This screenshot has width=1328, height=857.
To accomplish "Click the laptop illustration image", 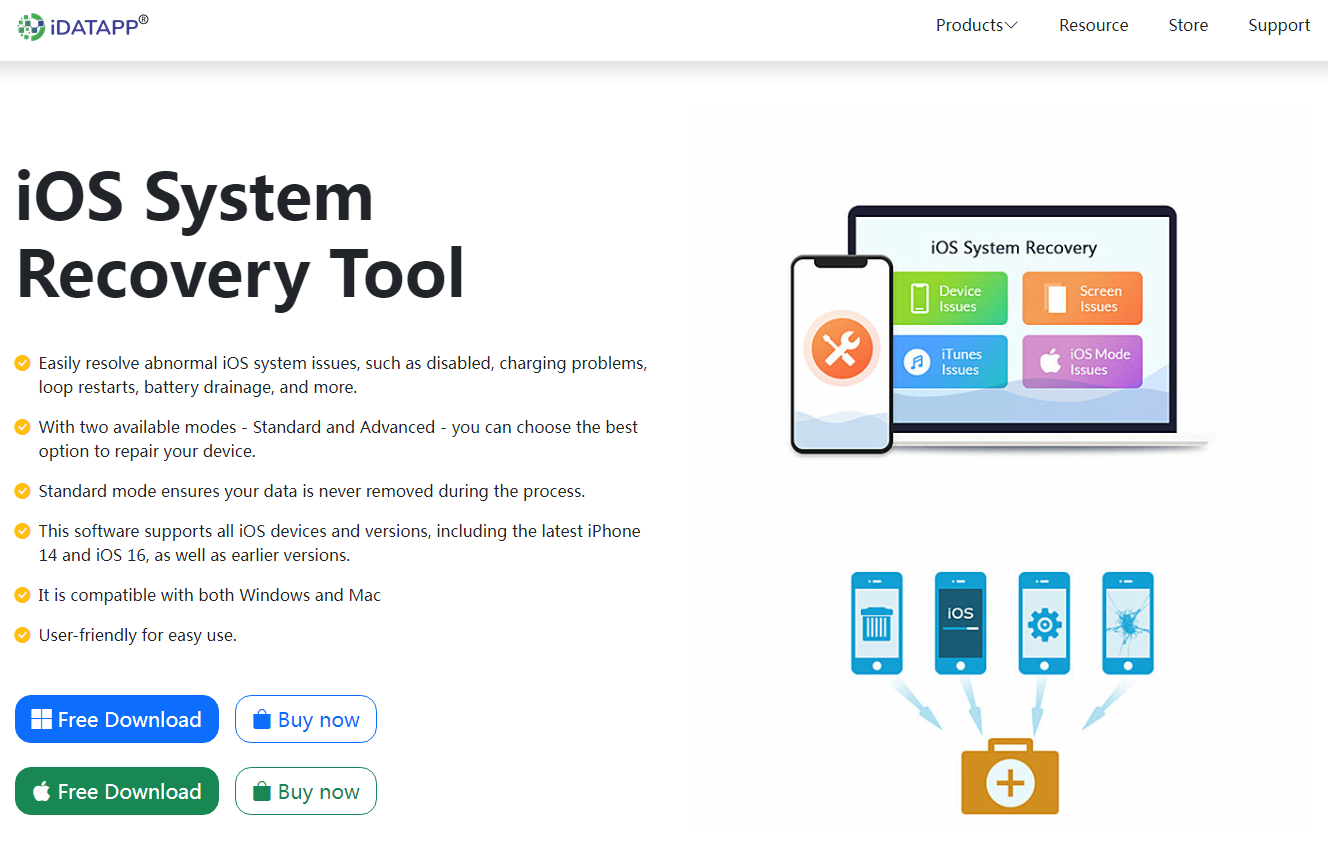I will tap(1000, 330).
